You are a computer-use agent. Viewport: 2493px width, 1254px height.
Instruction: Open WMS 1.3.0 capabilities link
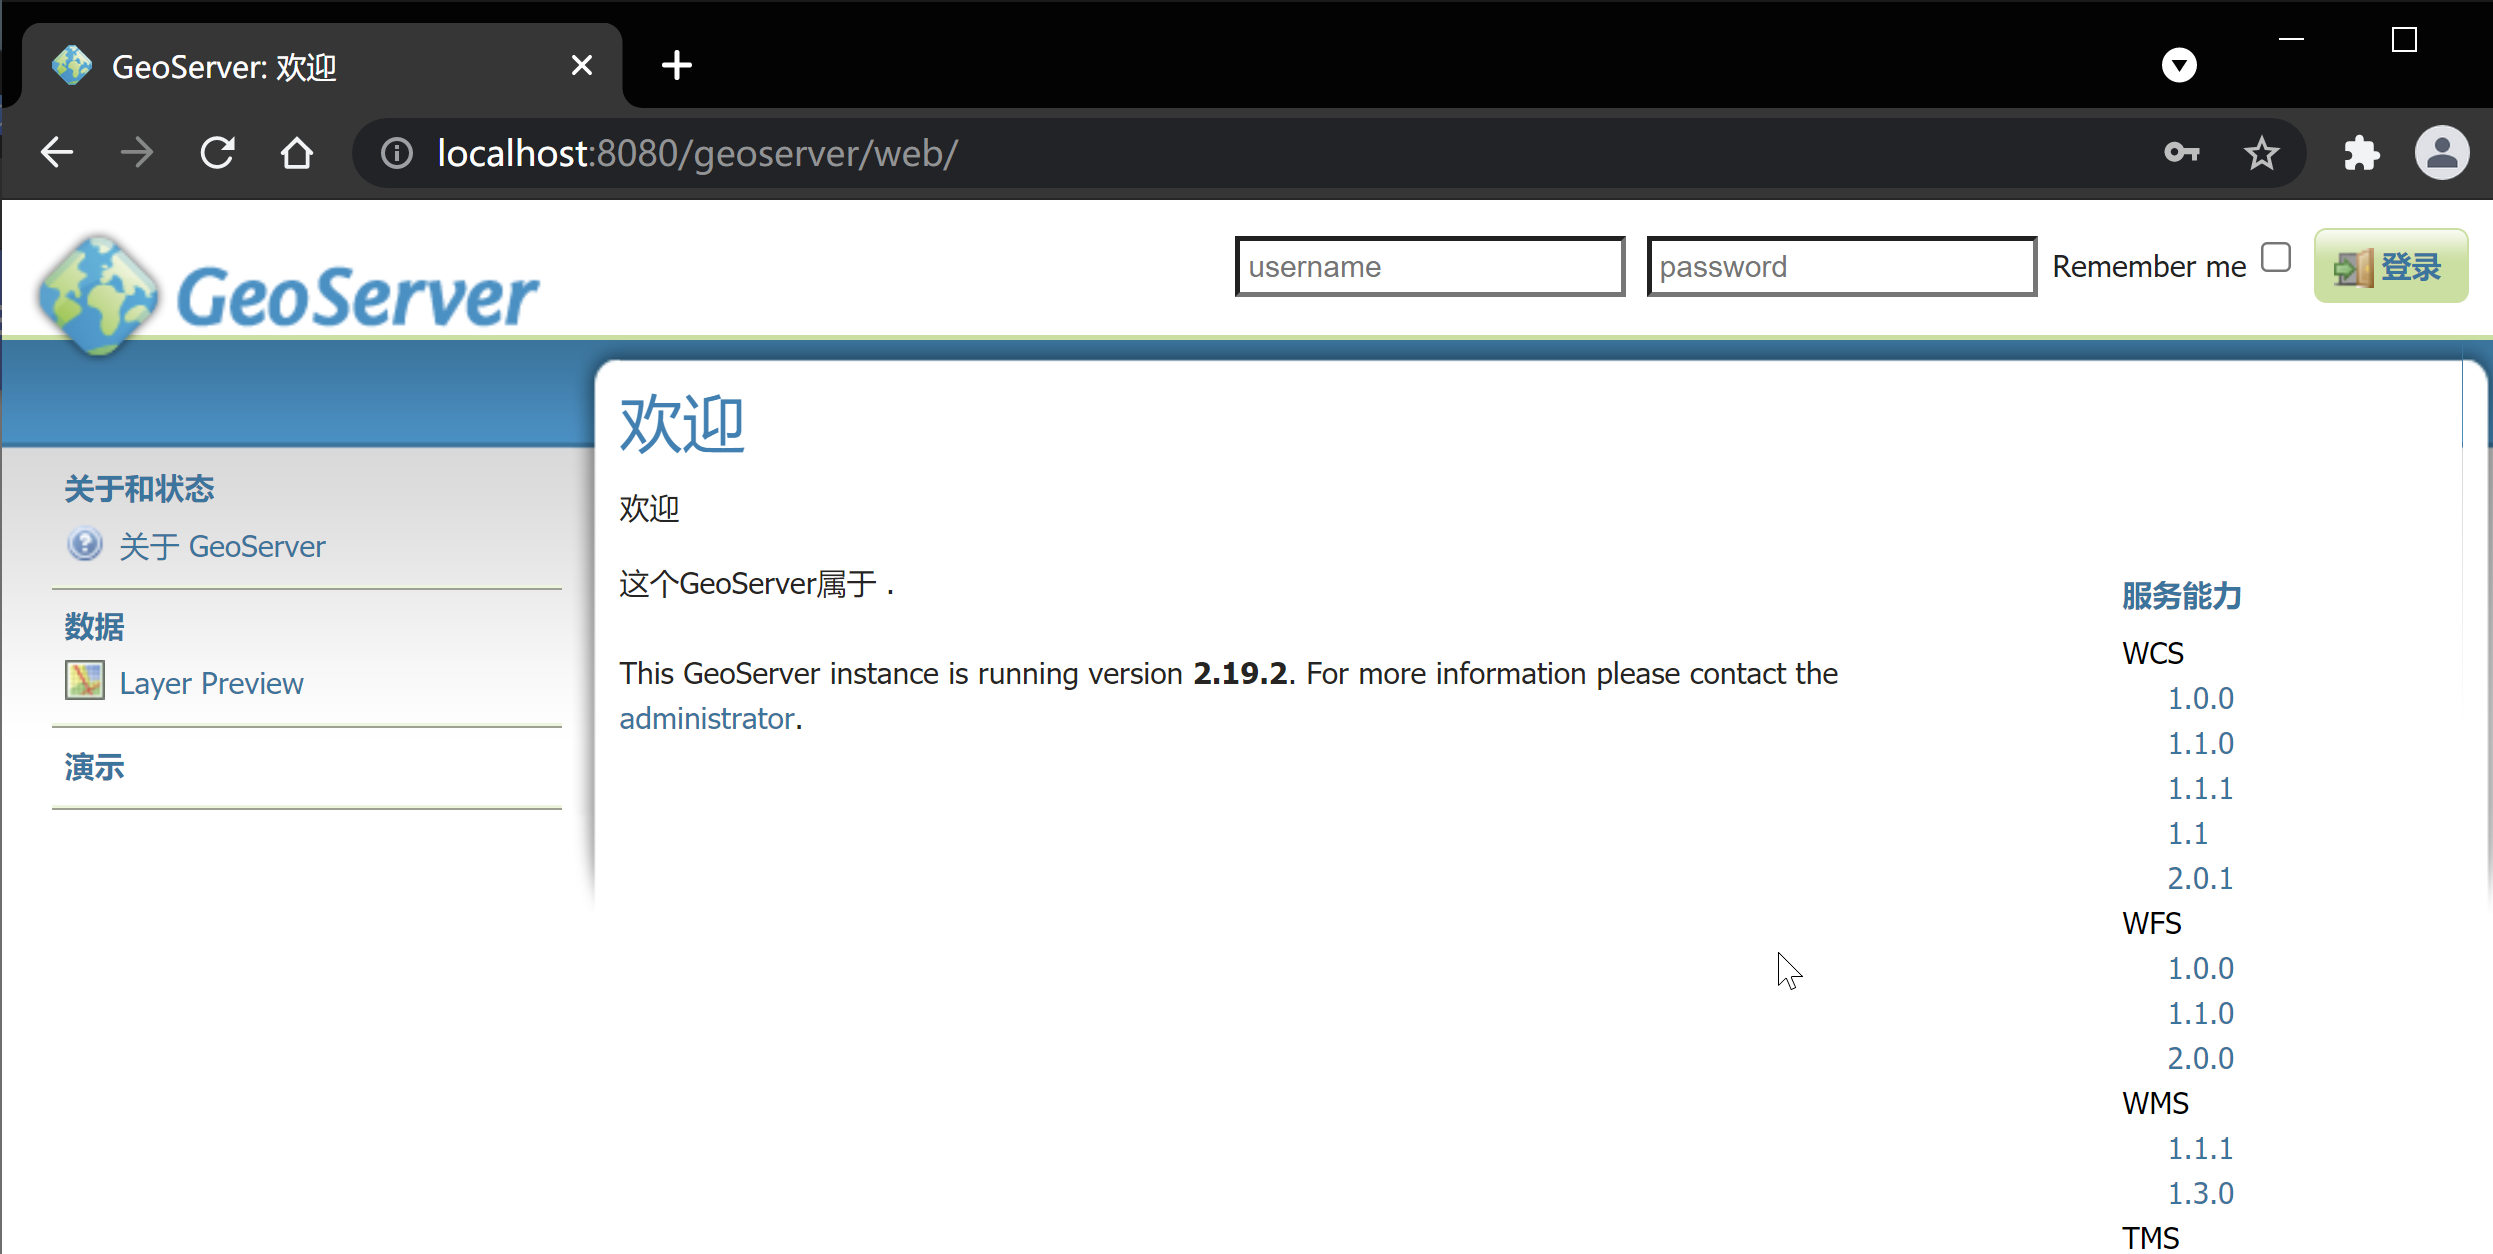click(2200, 1193)
